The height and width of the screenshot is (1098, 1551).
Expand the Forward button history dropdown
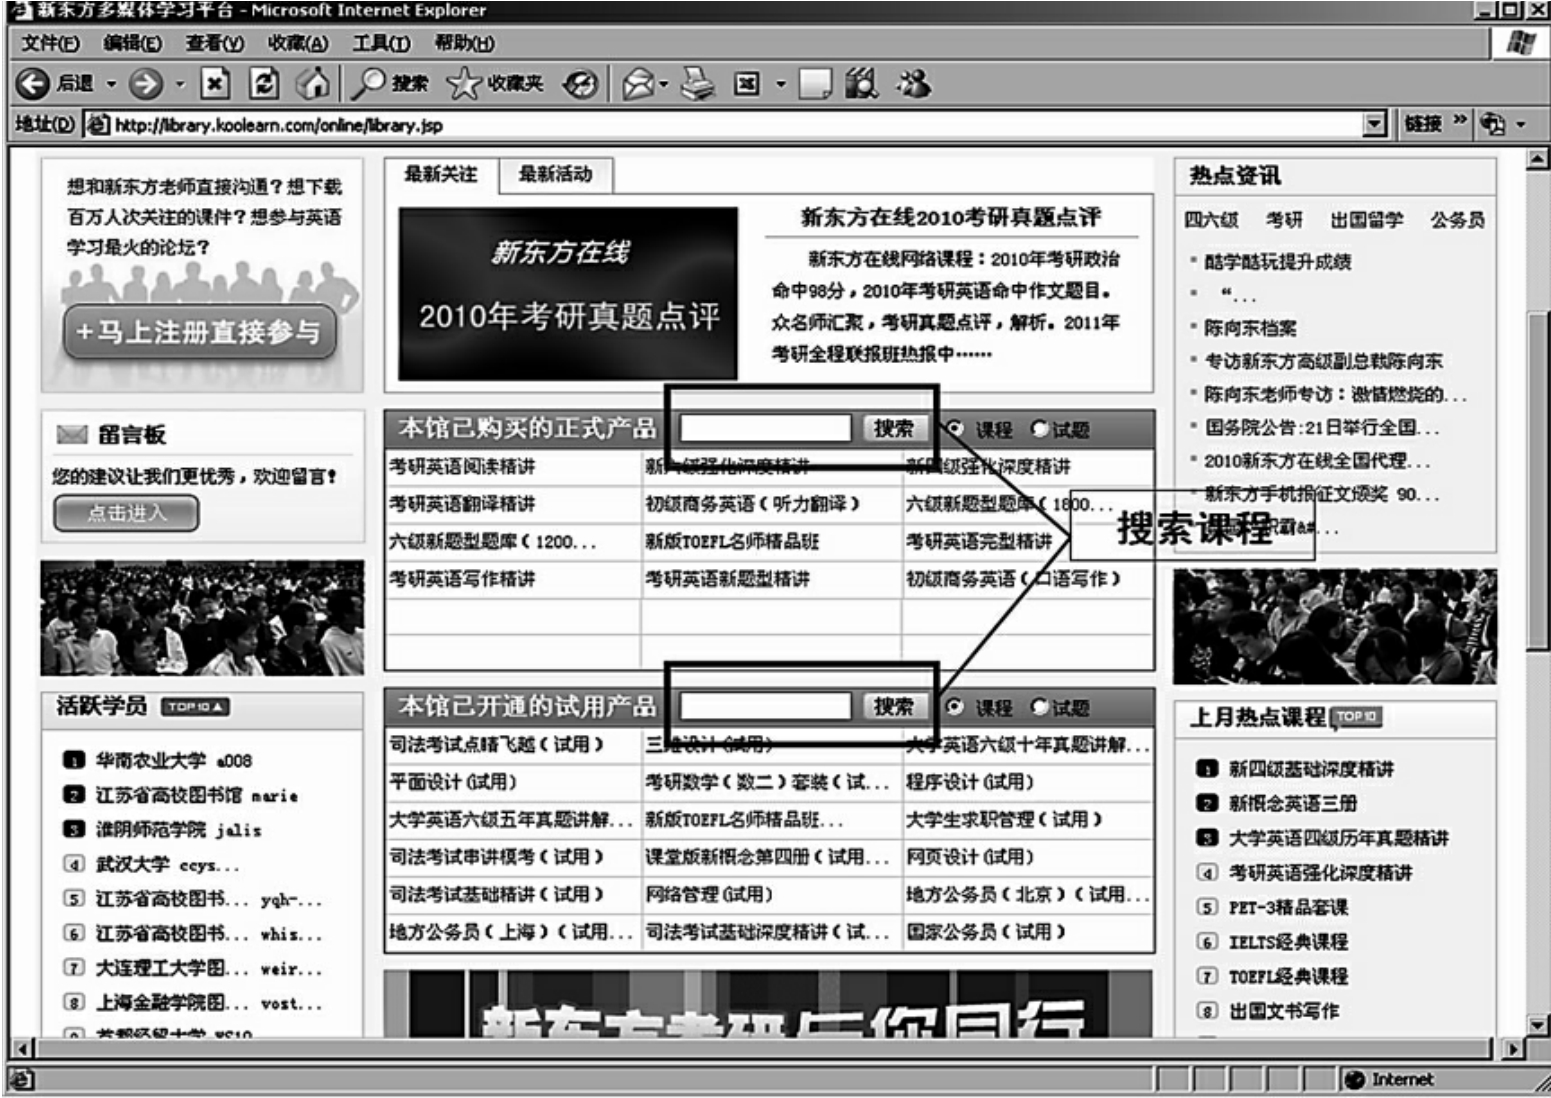pos(180,84)
